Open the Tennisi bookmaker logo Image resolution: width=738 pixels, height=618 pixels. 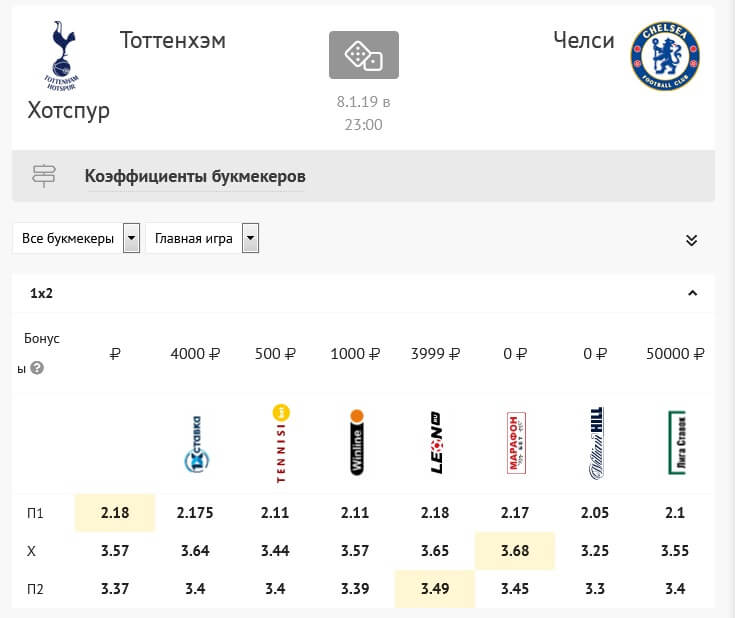[x=281, y=443]
